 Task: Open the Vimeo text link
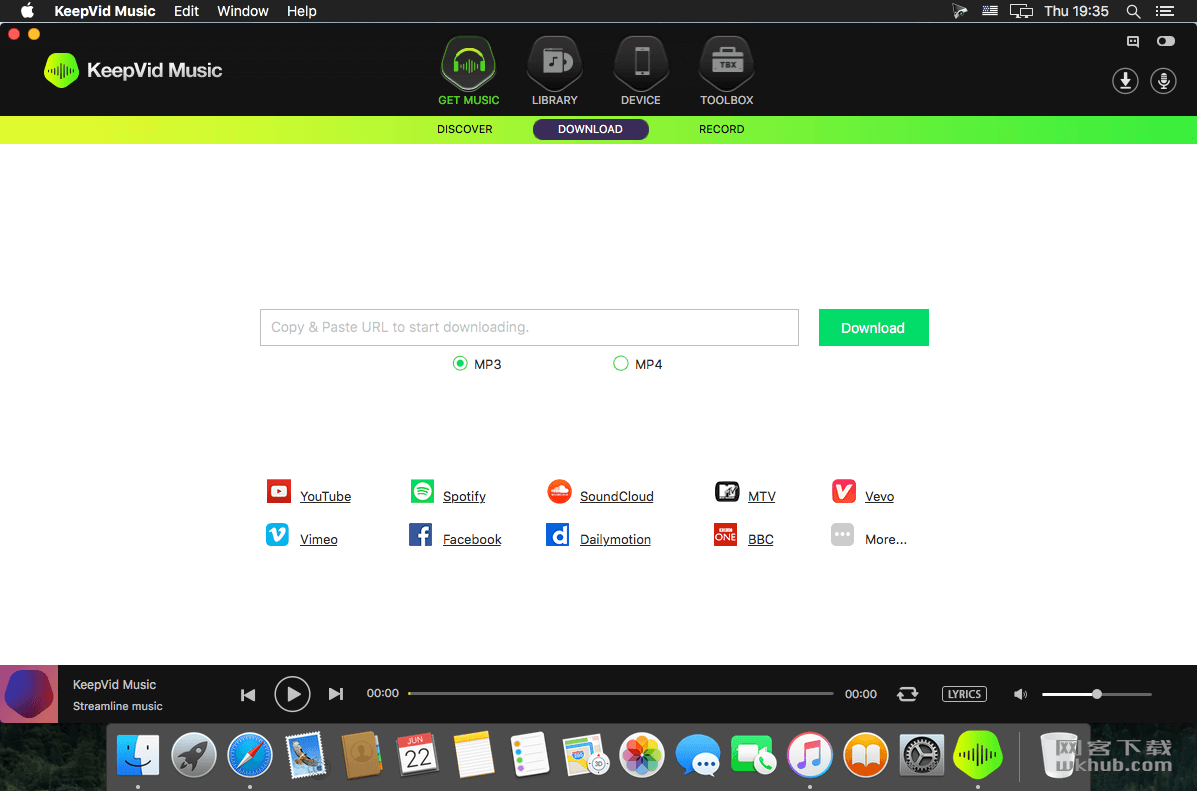click(318, 539)
